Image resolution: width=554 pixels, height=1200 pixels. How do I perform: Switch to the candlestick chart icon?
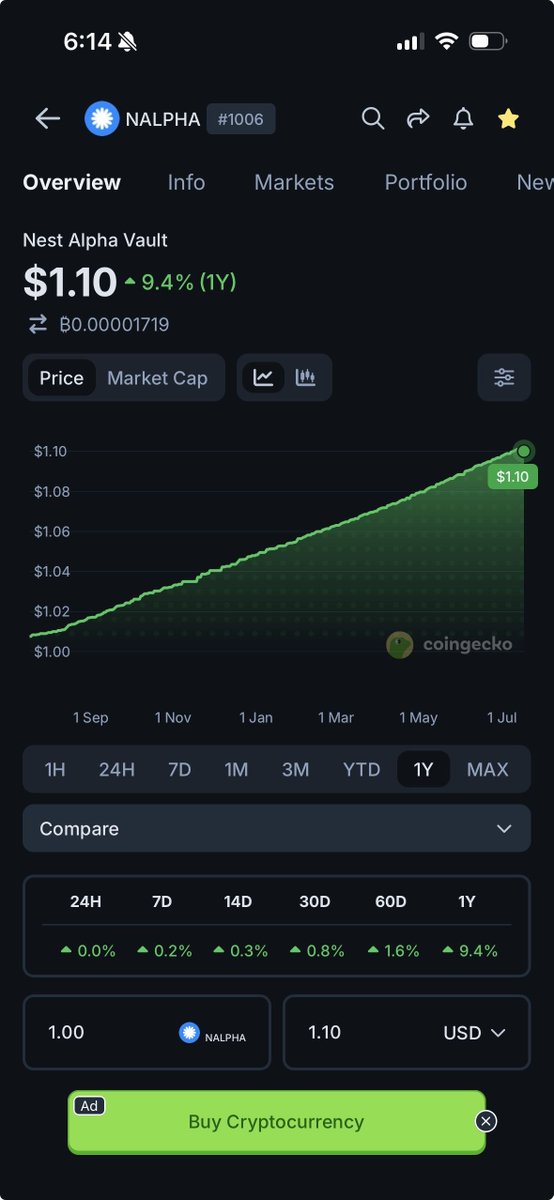[x=306, y=377]
